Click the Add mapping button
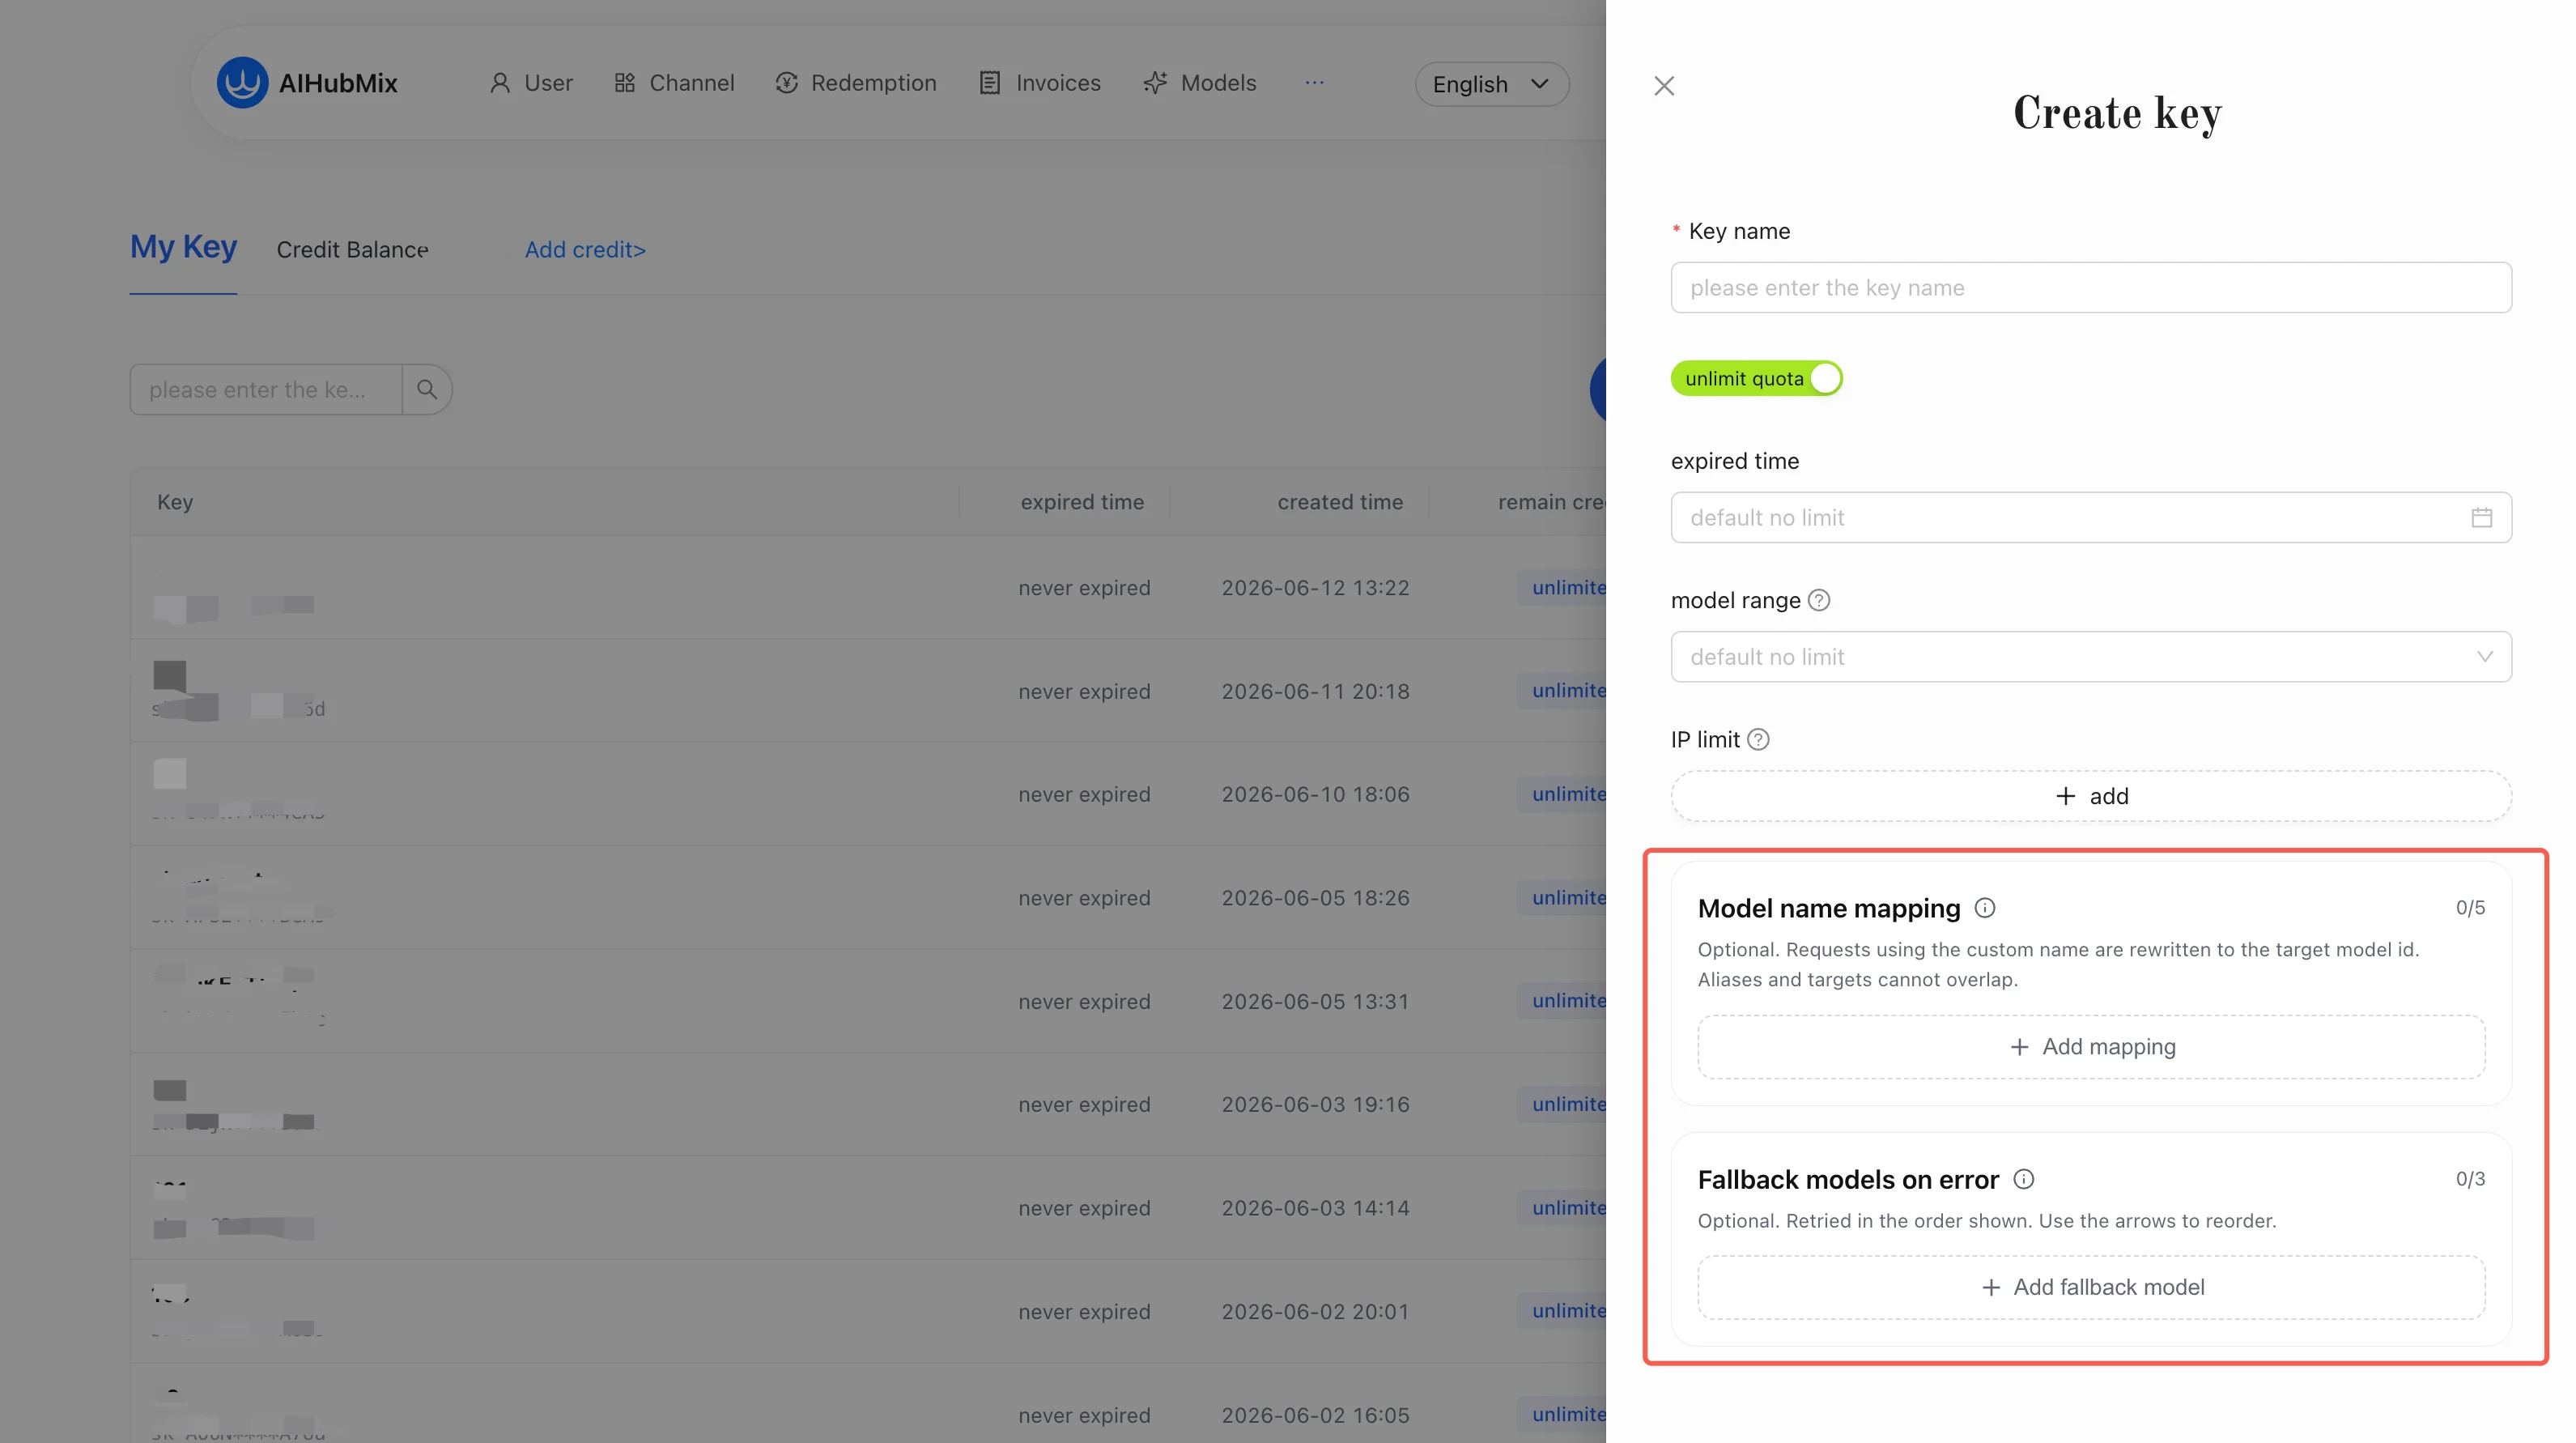 [2091, 1047]
